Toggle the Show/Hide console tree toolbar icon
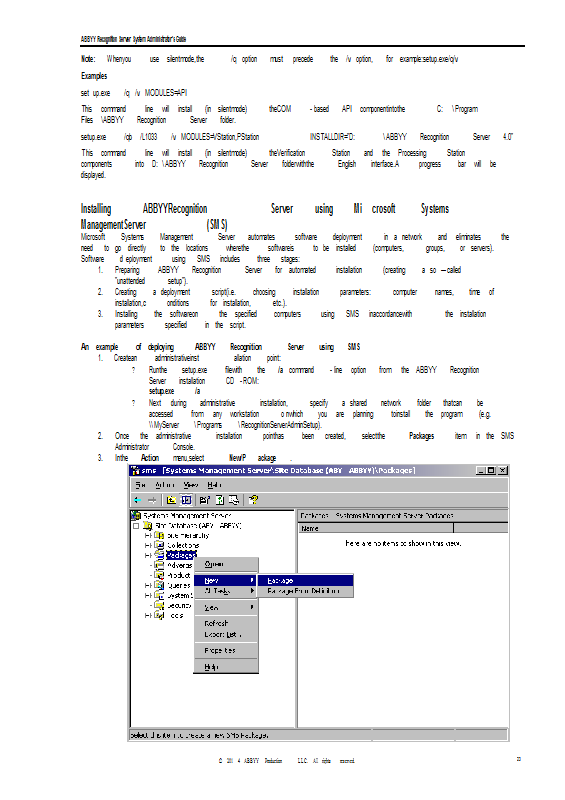Image resolution: width=565 pixels, height=800 pixels. pyautogui.click(x=186, y=500)
